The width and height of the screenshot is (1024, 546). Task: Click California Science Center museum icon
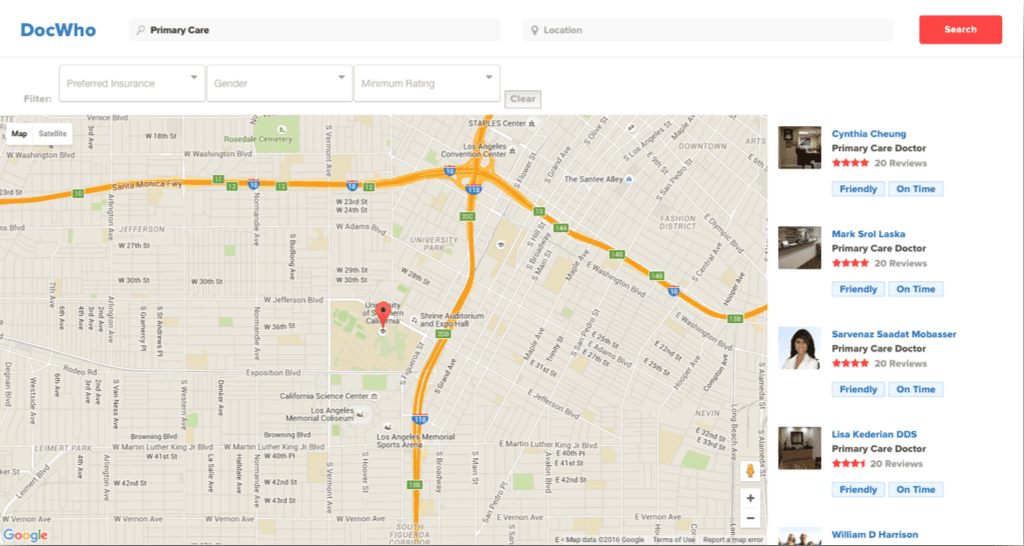pyautogui.click(x=374, y=396)
